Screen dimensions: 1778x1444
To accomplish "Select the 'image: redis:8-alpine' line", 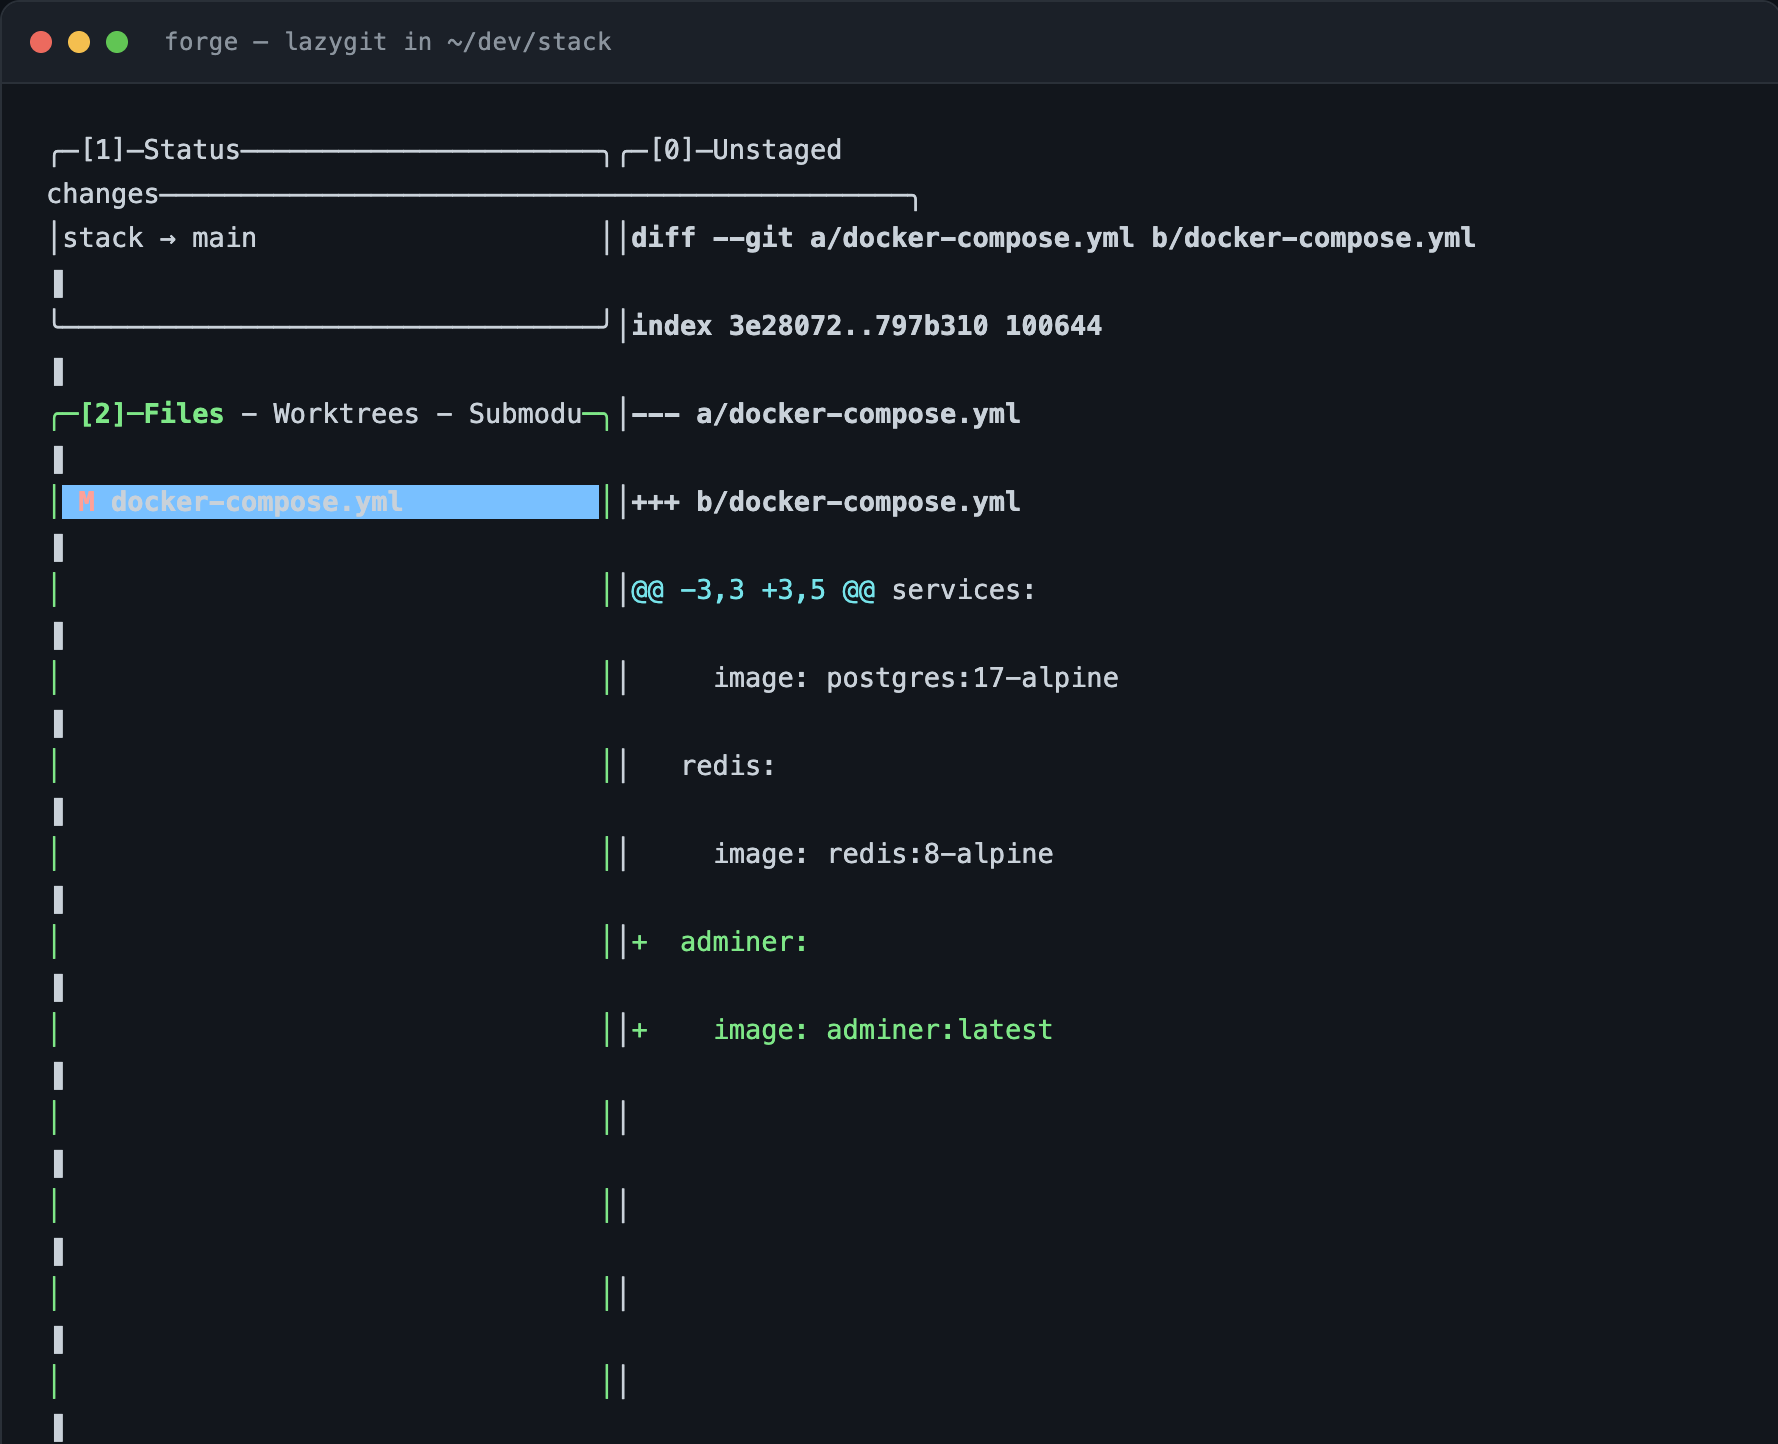I will click(883, 854).
